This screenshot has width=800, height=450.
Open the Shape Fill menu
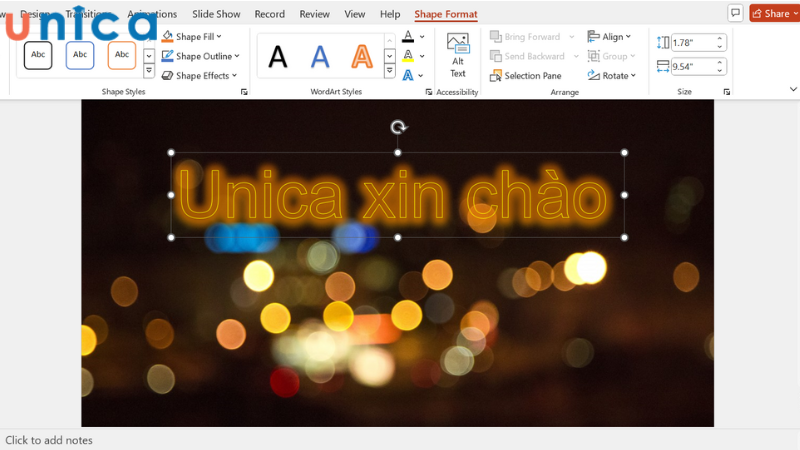pos(192,37)
